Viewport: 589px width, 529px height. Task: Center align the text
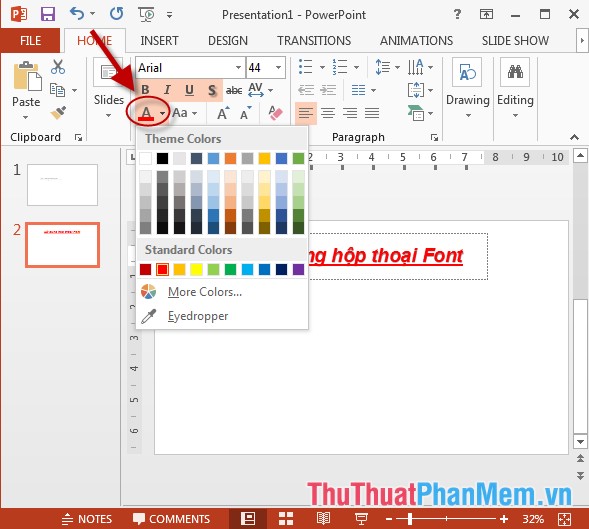click(328, 113)
